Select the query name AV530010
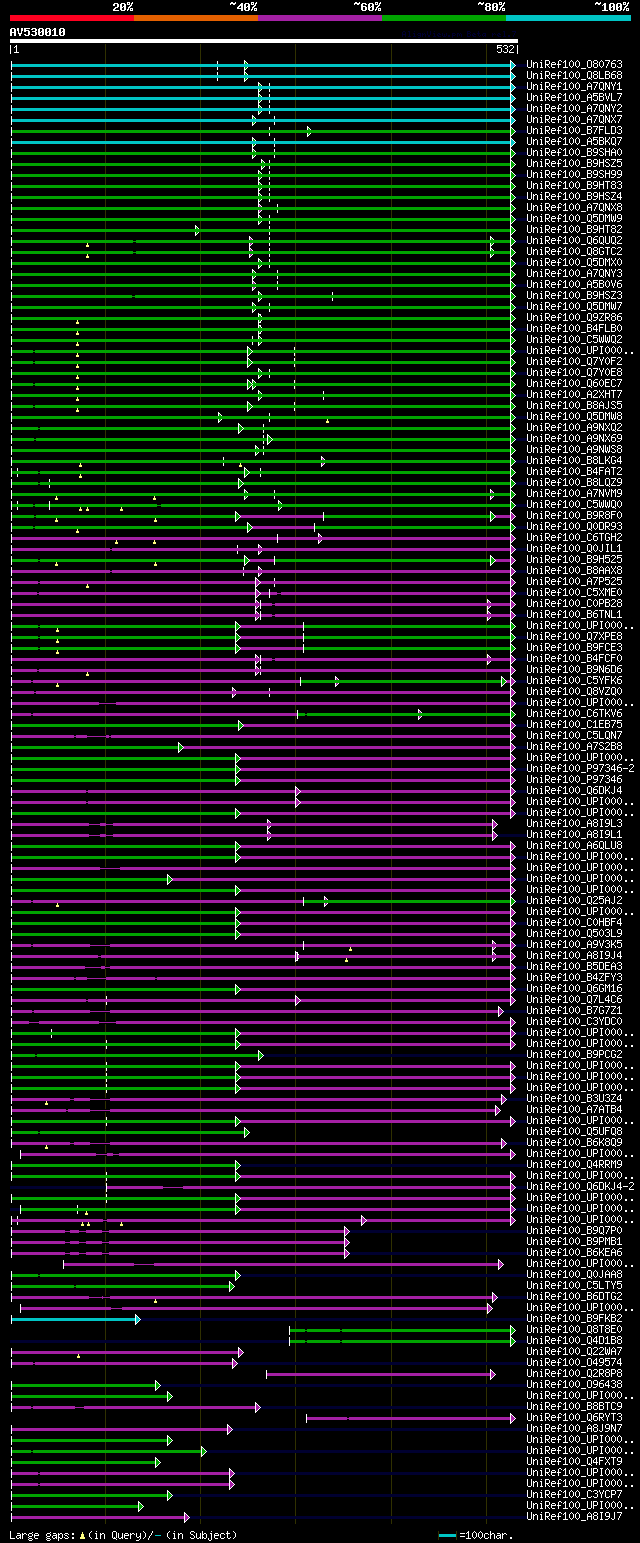The height and width of the screenshot is (1543, 640). click(x=38, y=32)
